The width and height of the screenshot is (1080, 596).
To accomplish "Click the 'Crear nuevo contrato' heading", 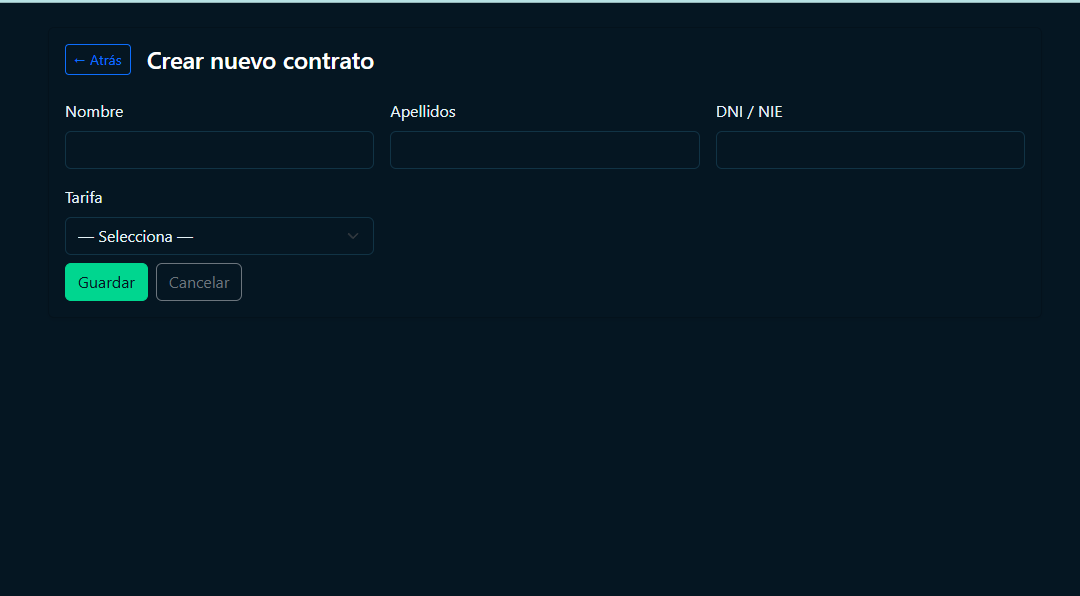I will click(260, 61).
